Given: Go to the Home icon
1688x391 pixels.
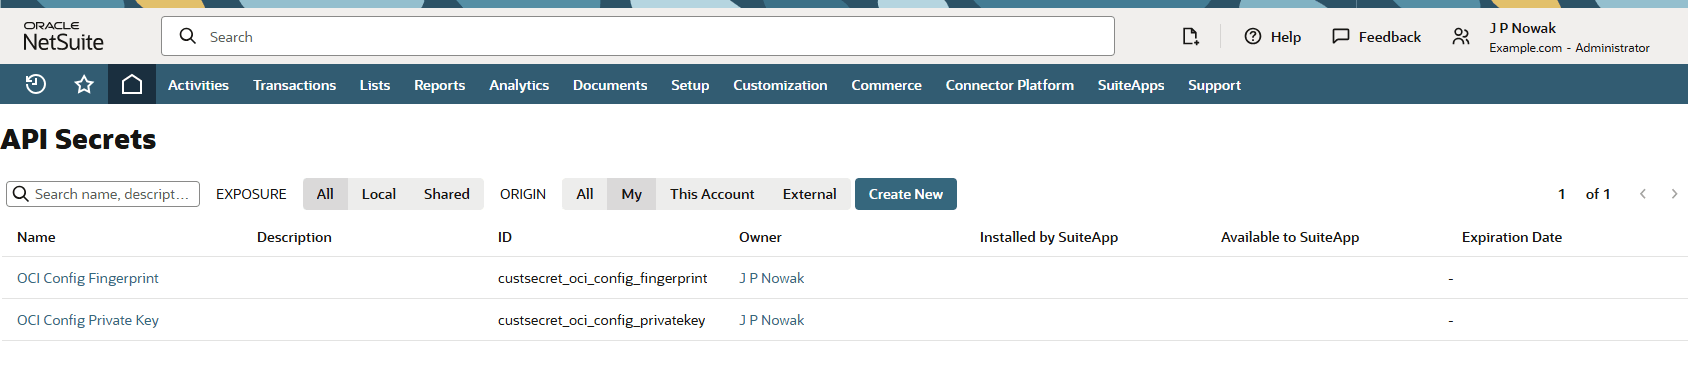Looking at the screenshot, I should tap(132, 85).
